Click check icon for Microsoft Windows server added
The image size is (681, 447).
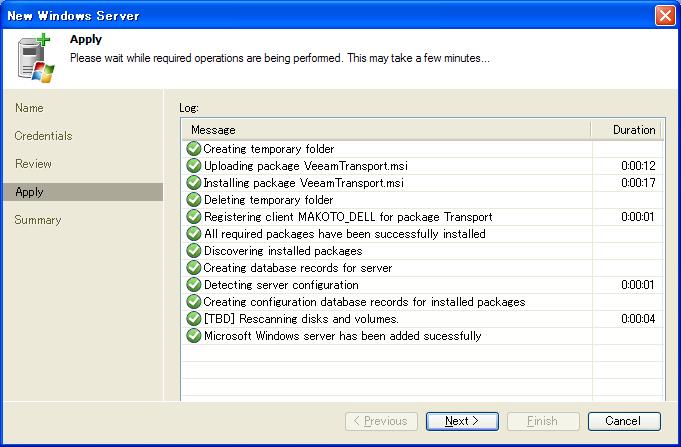(193, 335)
